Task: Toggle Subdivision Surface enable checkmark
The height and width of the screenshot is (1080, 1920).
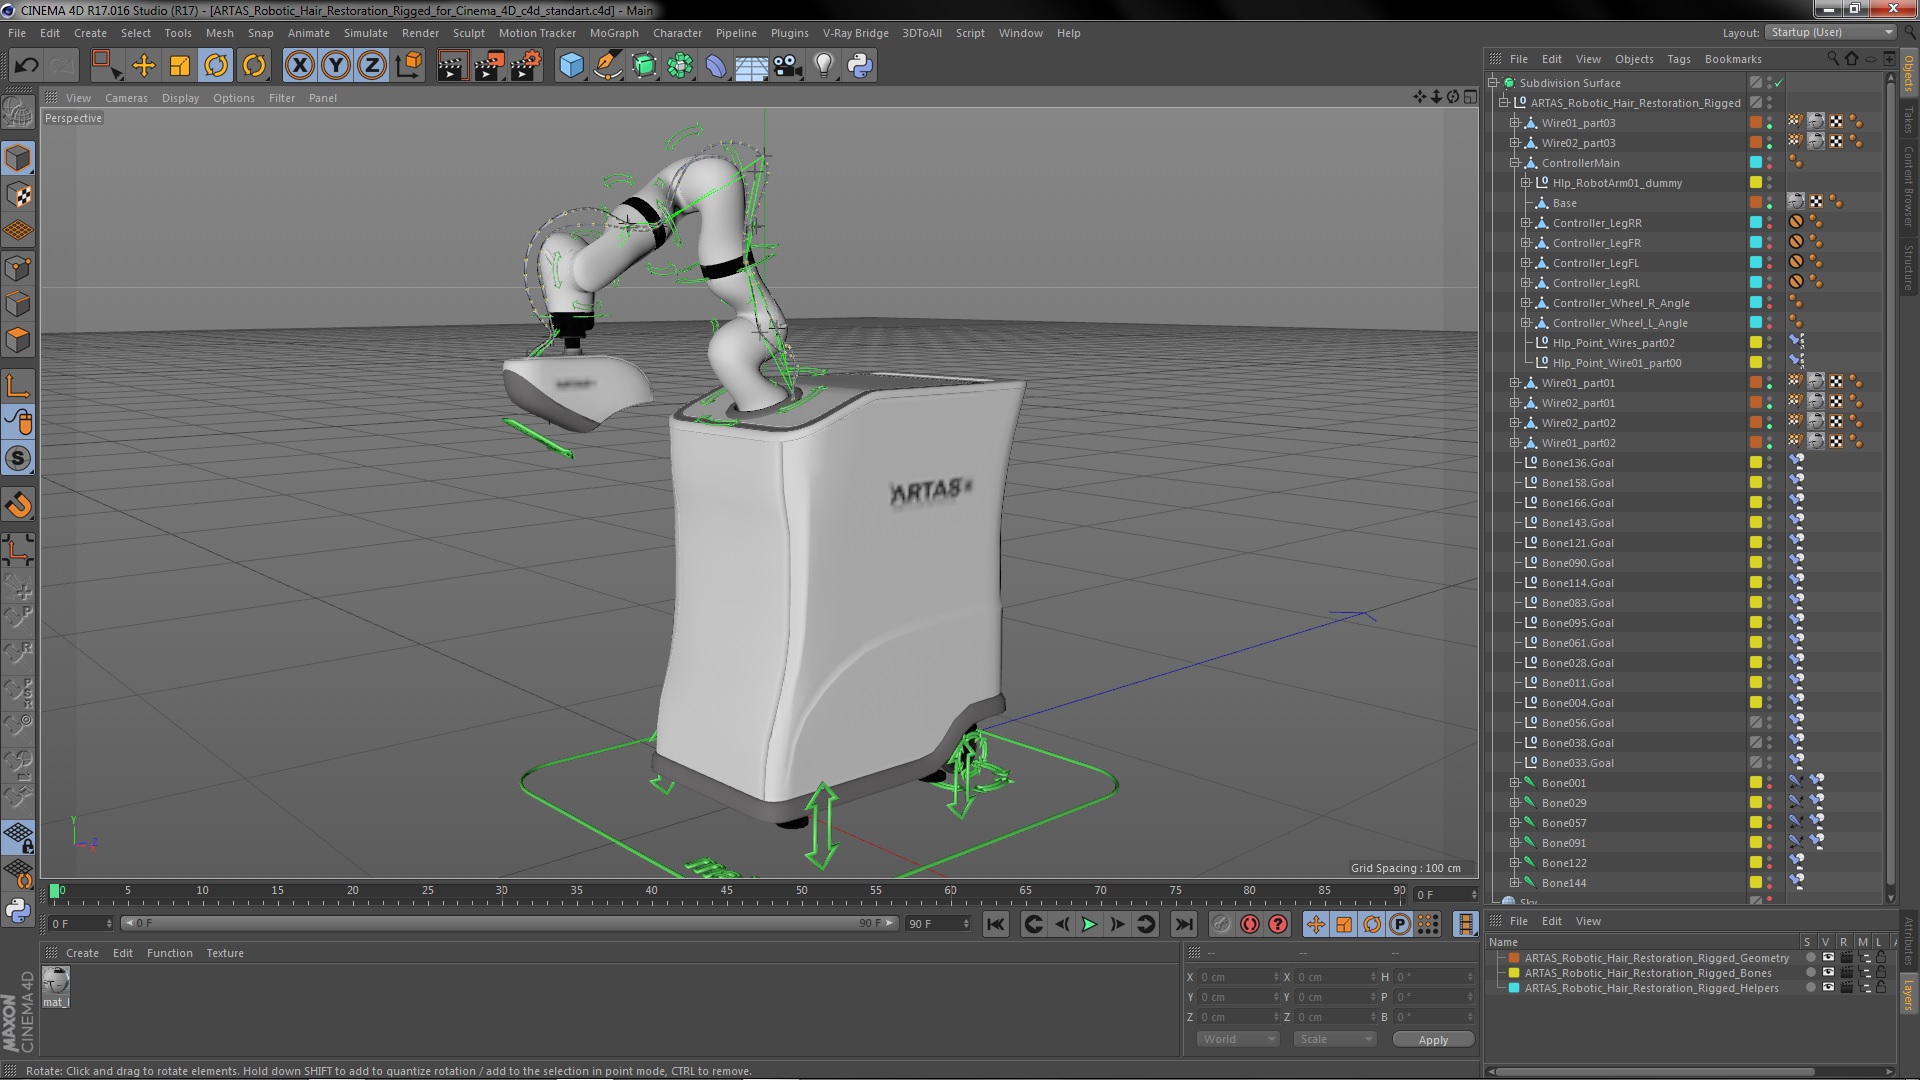Action: (x=1779, y=83)
